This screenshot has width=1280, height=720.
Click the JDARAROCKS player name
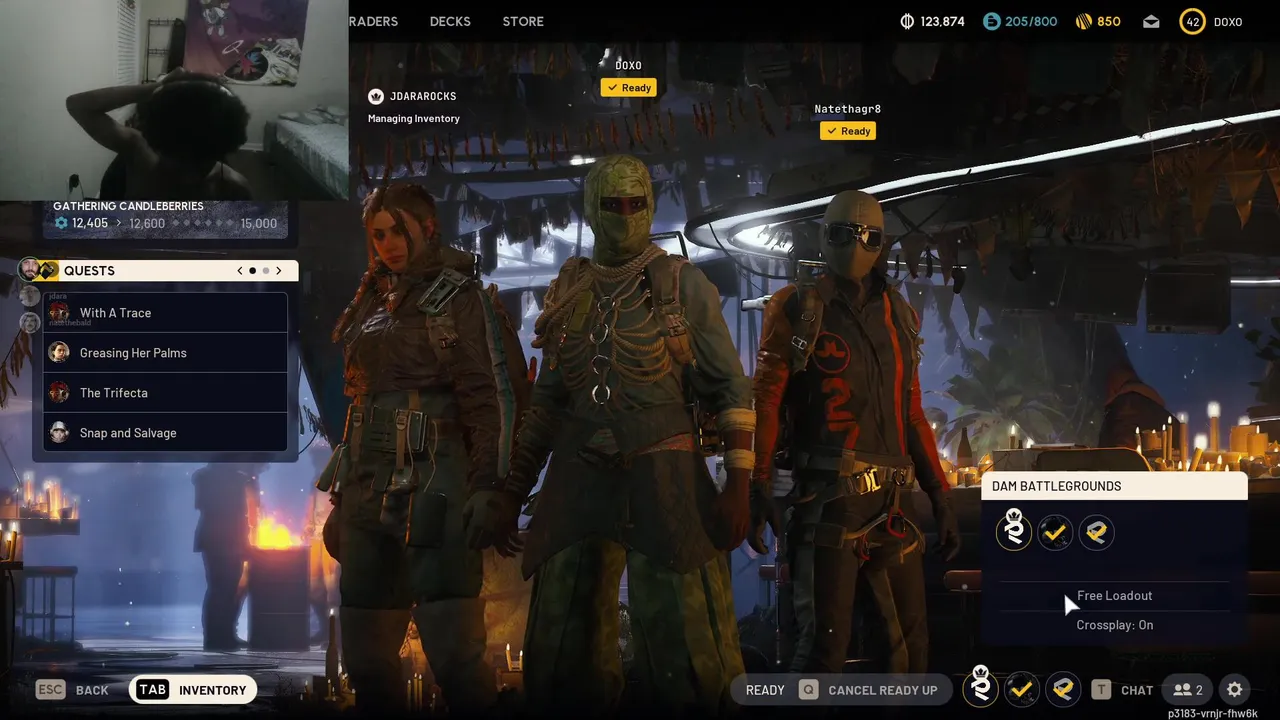point(424,96)
